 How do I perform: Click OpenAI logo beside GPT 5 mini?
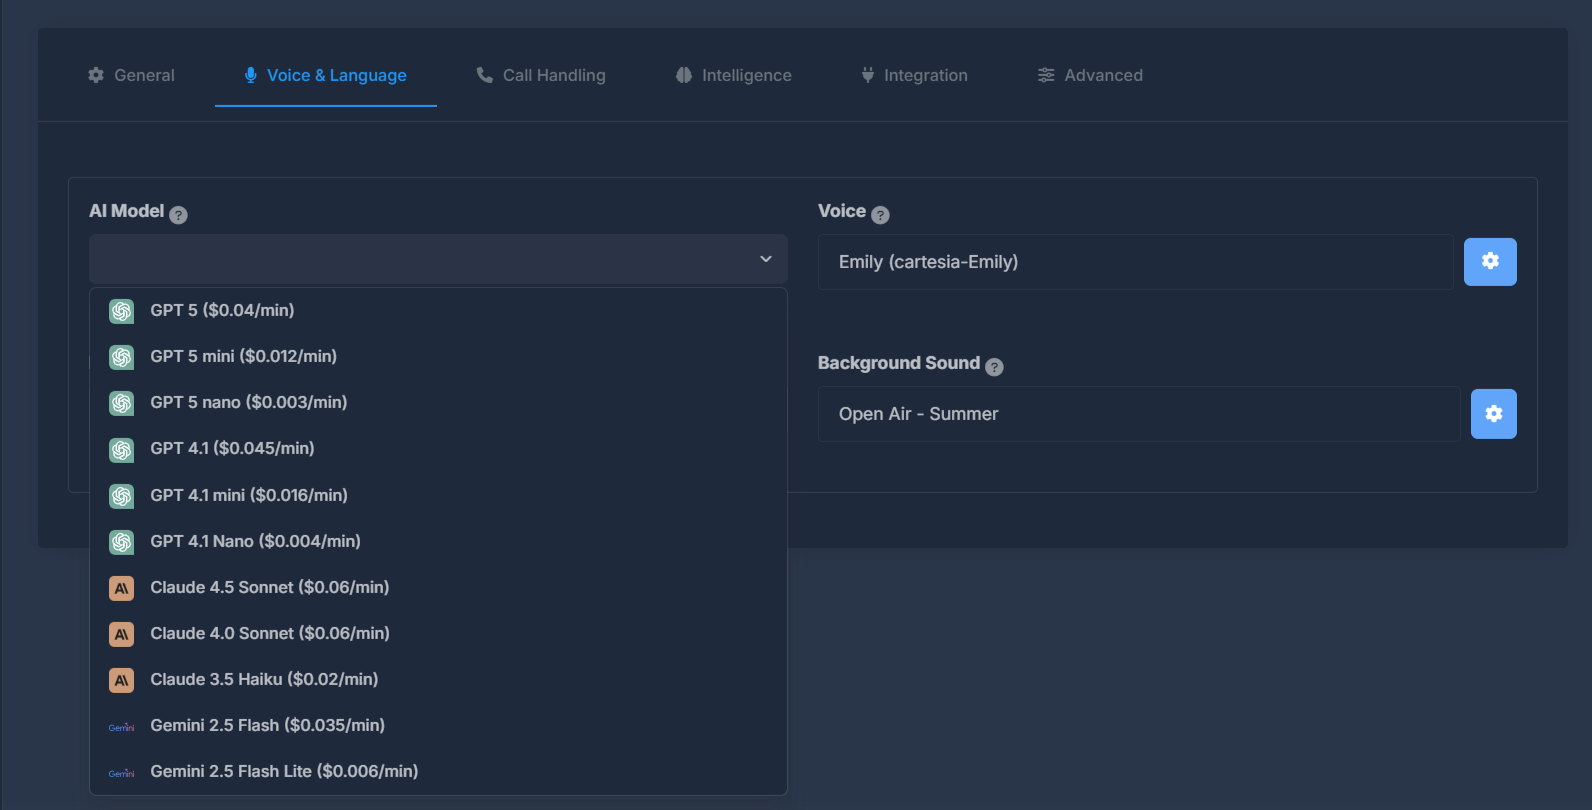(x=122, y=357)
